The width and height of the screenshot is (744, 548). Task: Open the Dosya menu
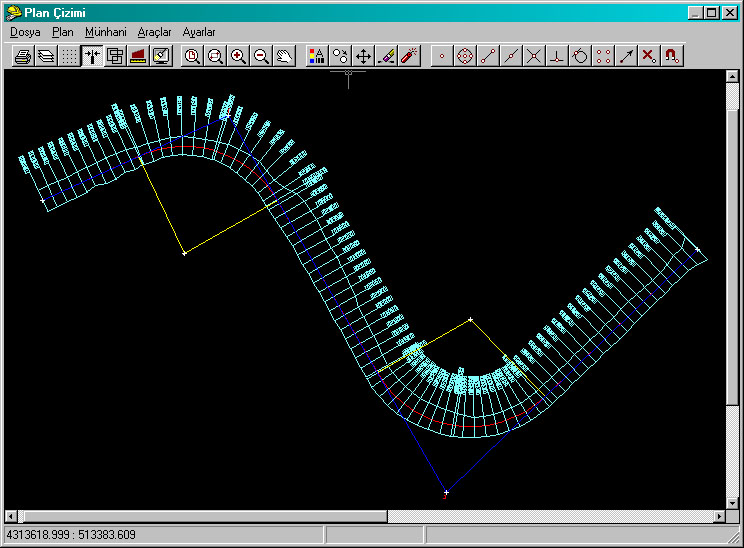click(25, 32)
